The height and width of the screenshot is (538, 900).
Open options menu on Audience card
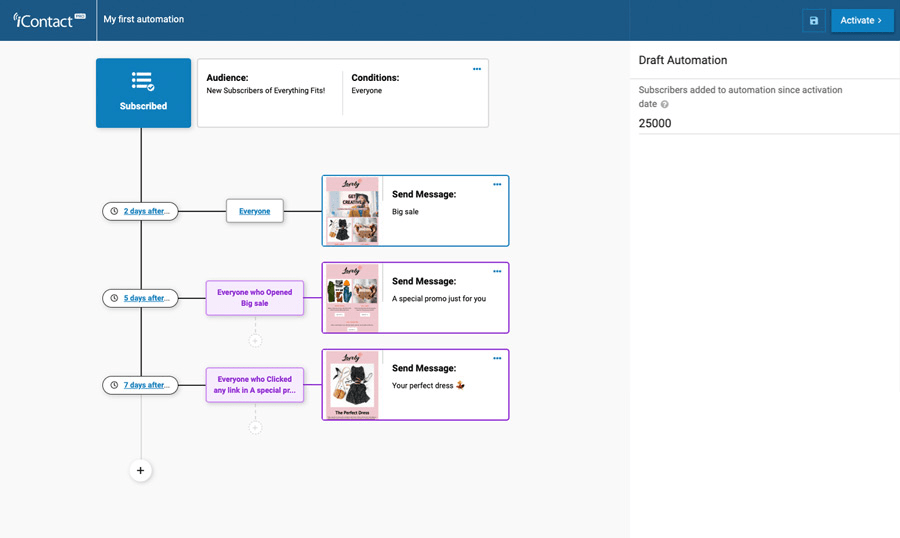point(476,69)
